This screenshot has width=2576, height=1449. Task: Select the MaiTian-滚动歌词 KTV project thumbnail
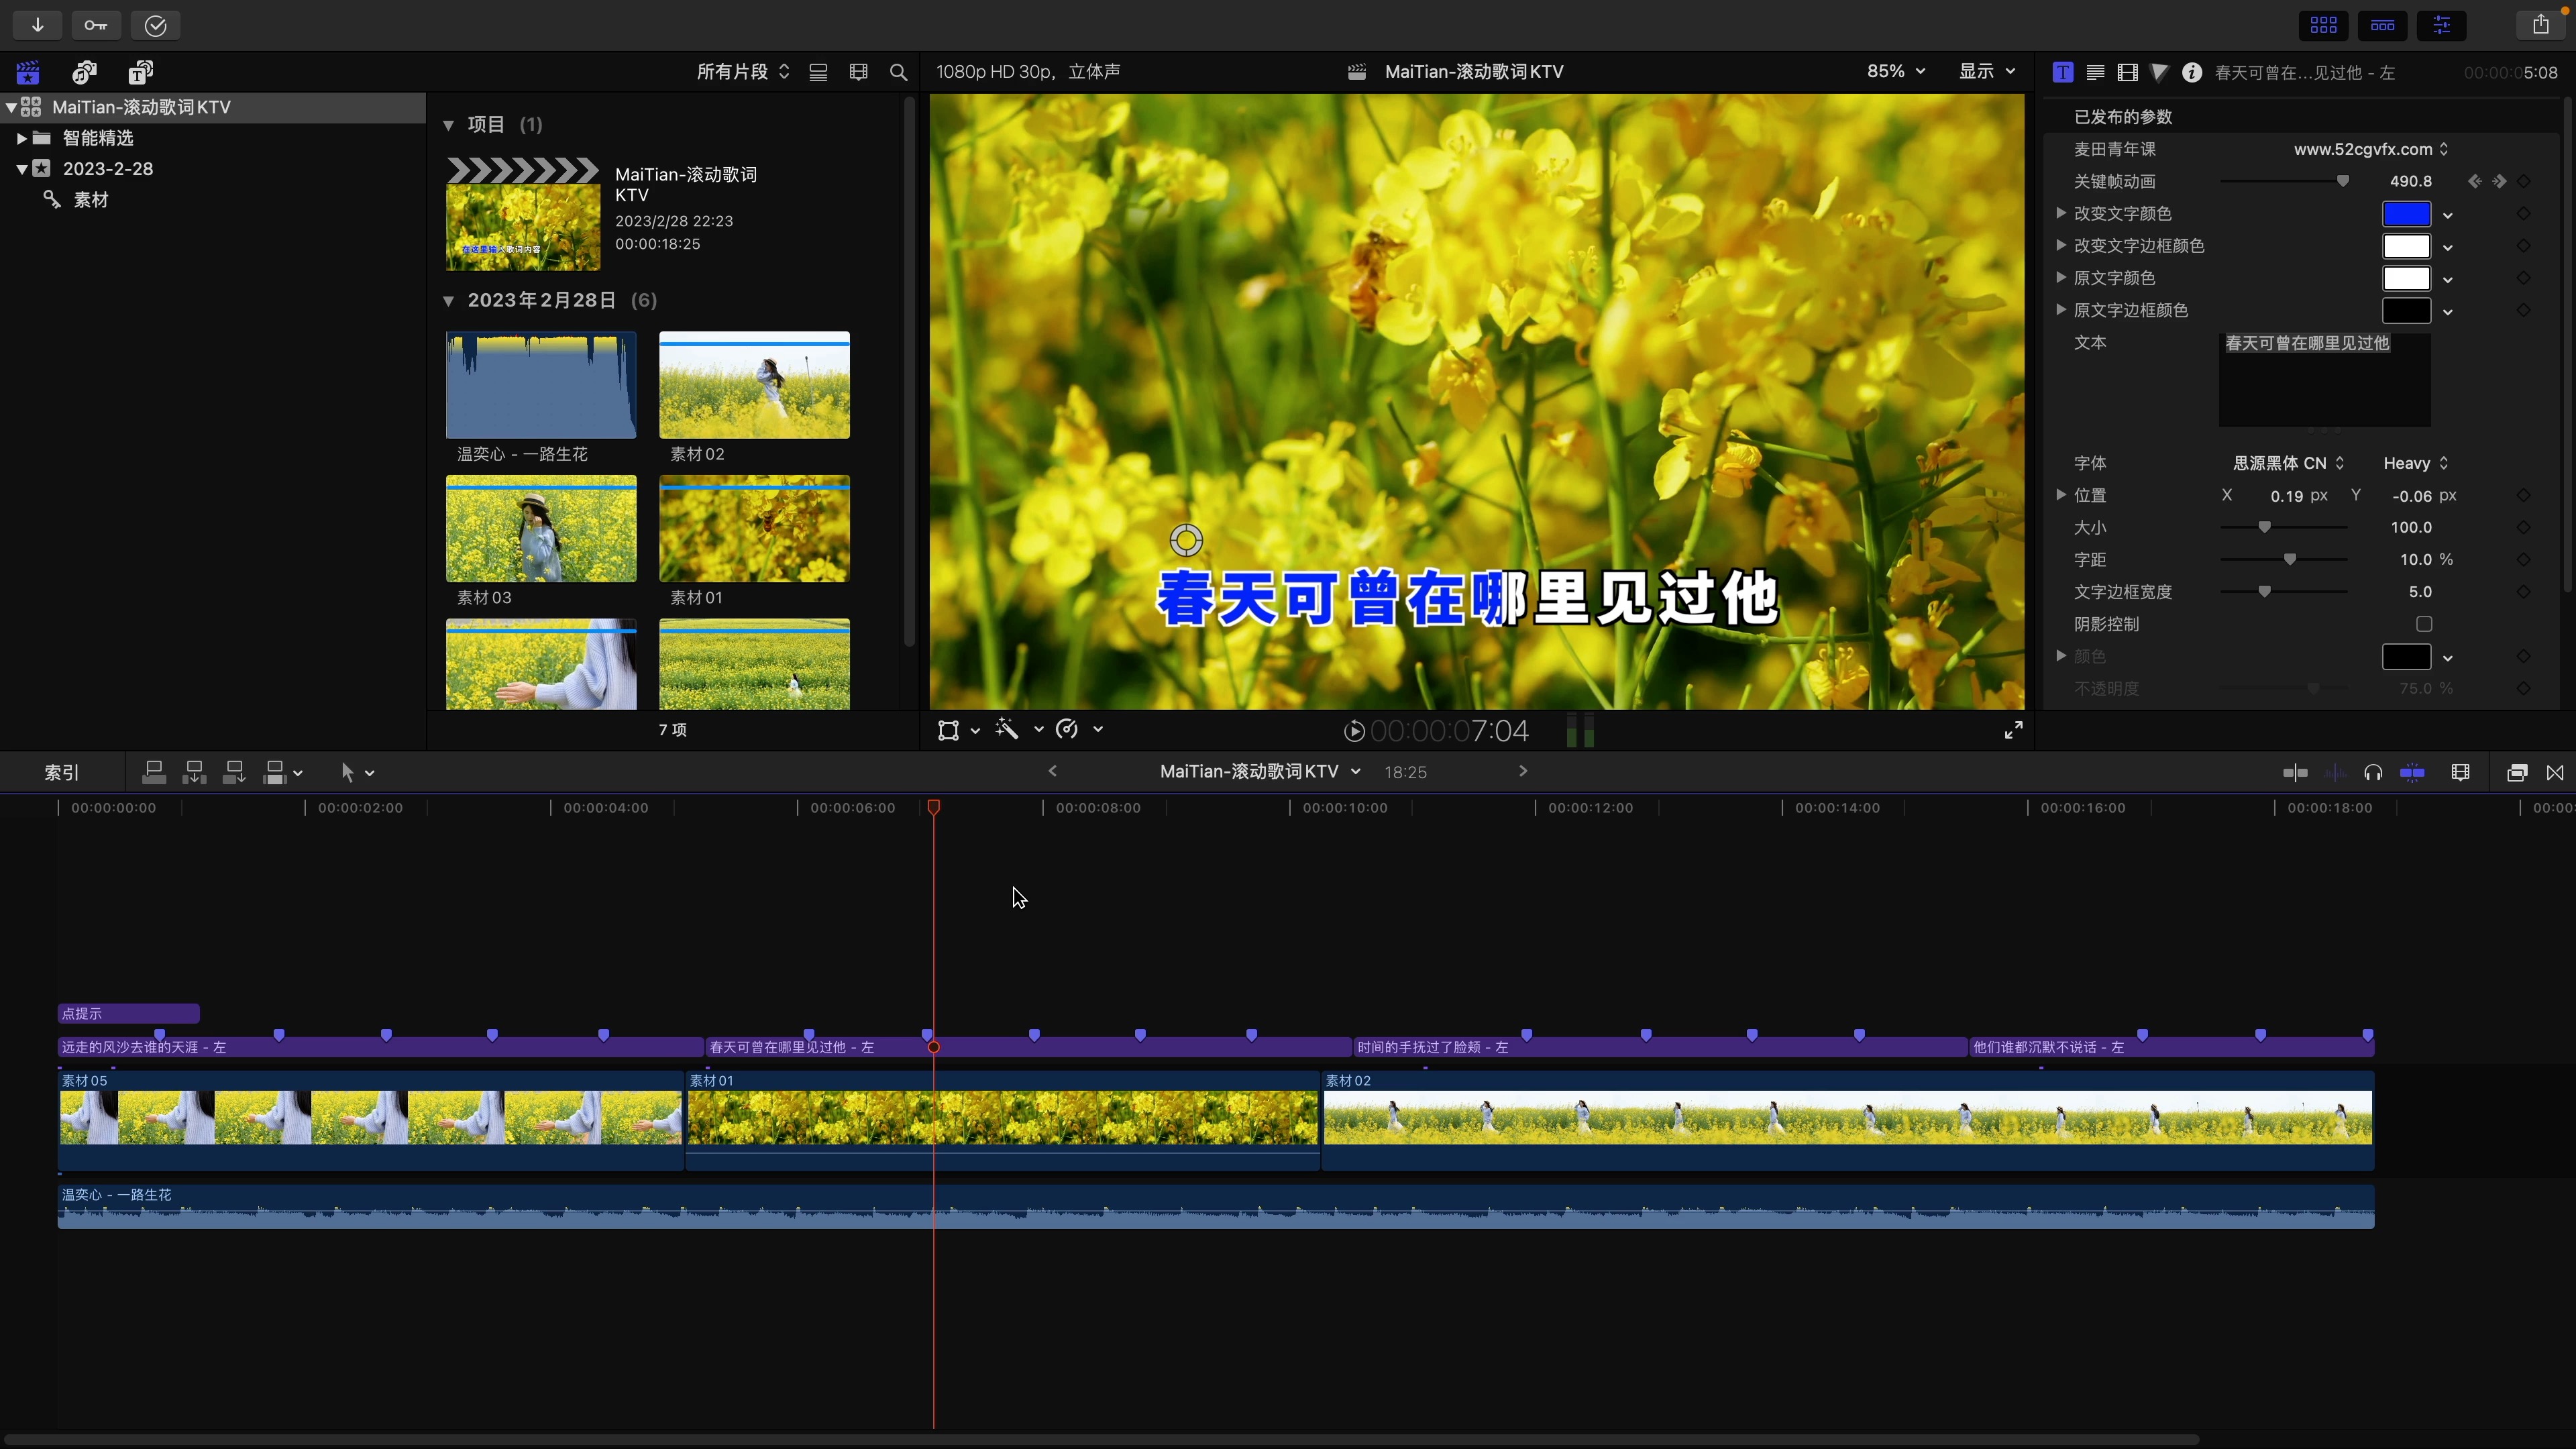(523, 214)
